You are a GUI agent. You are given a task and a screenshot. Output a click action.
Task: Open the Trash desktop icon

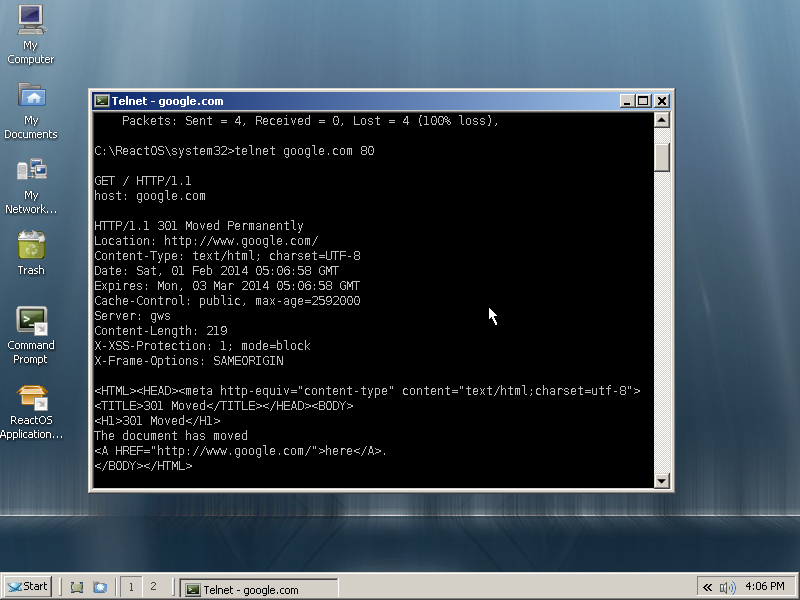[x=31, y=246]
